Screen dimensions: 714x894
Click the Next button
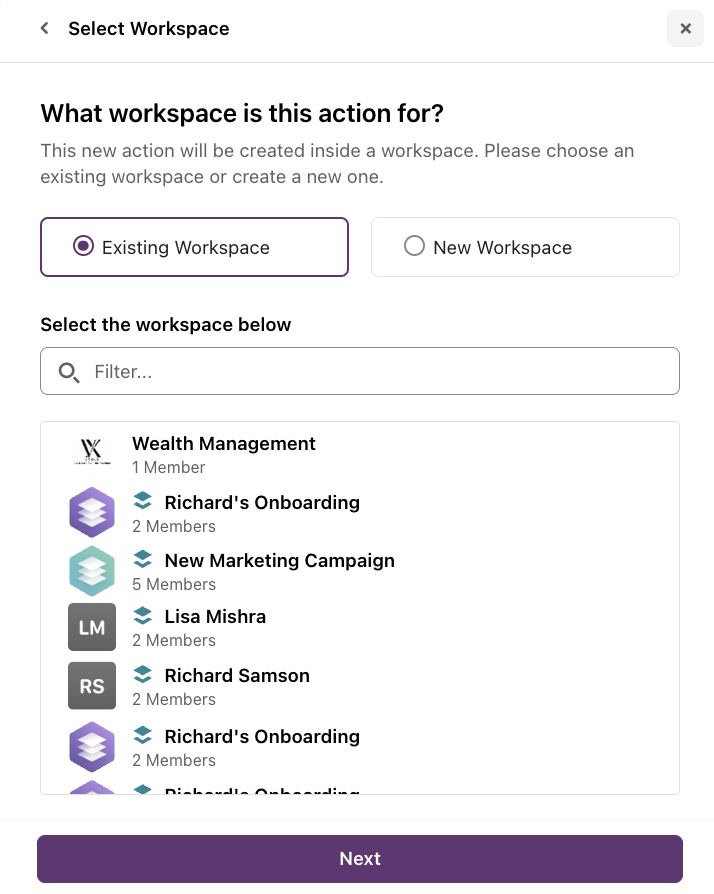pos(360,859)
